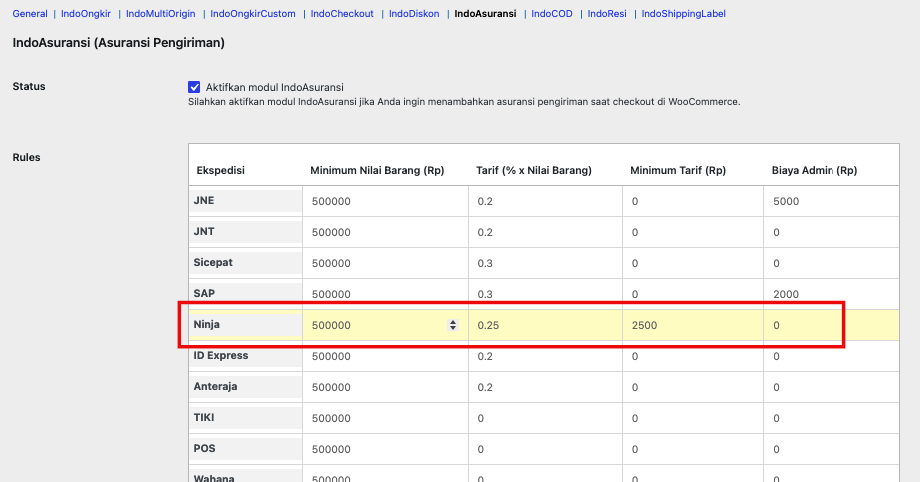Edit JNT Minimum Nilai Barang field
This screenshot has width=920, height=482.
click(385, 232)
